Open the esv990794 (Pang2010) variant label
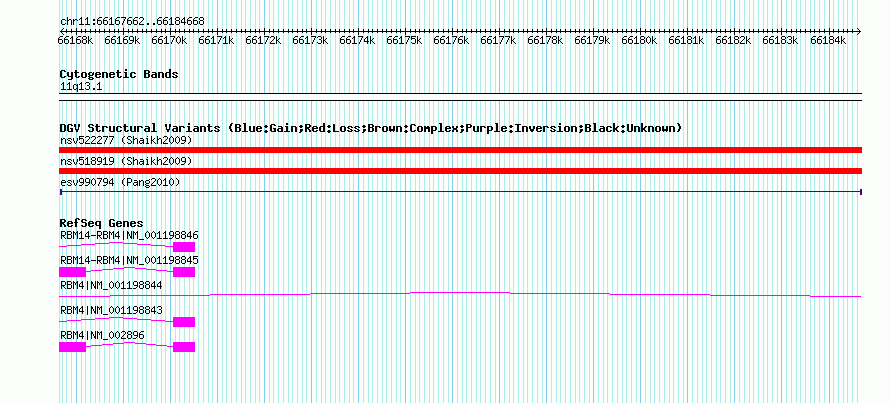 point(120,182)
